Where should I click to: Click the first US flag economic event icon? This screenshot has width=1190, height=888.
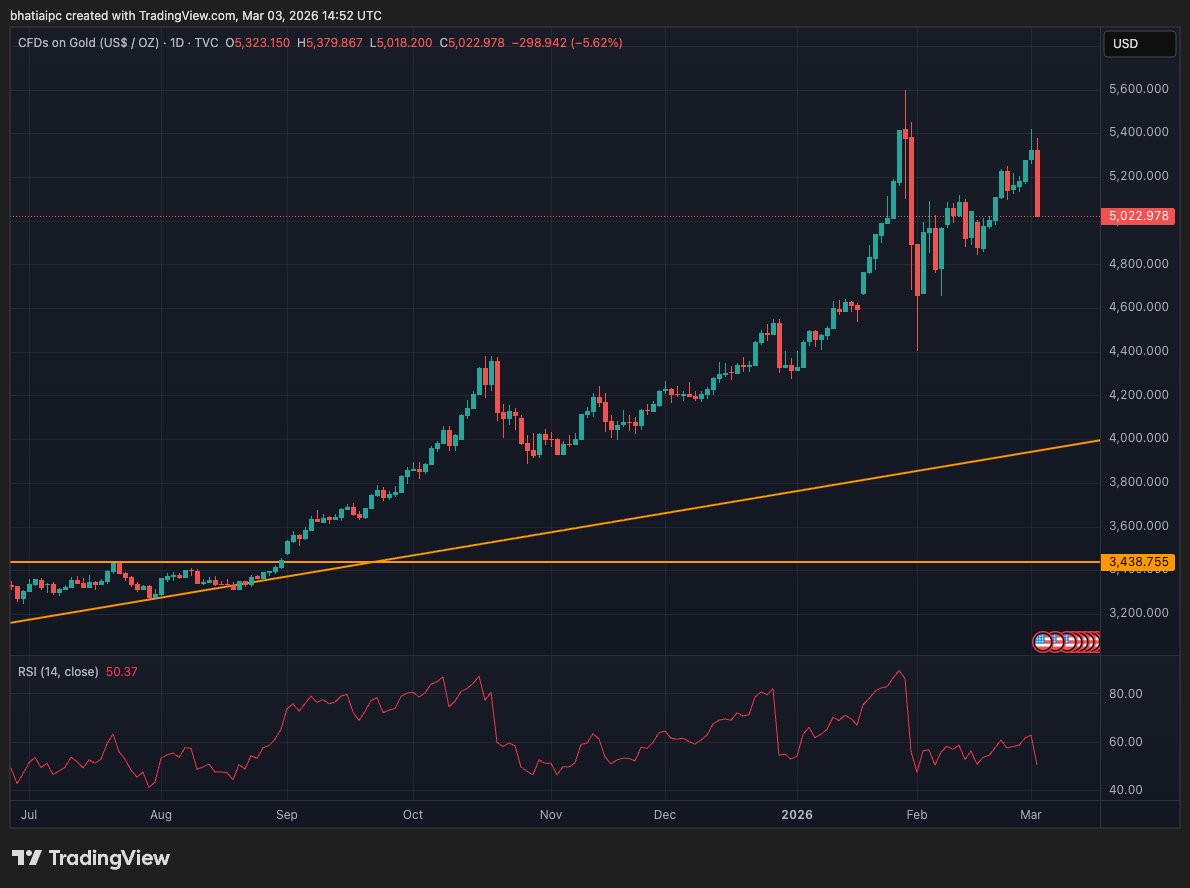click(1043, 642)
